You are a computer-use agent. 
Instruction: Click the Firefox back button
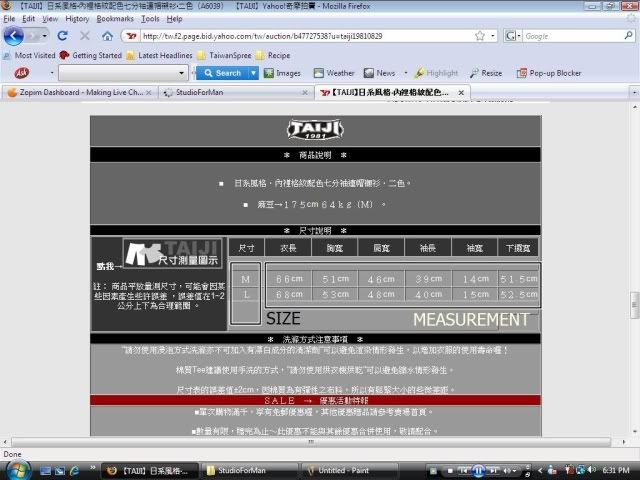(13, 36)
